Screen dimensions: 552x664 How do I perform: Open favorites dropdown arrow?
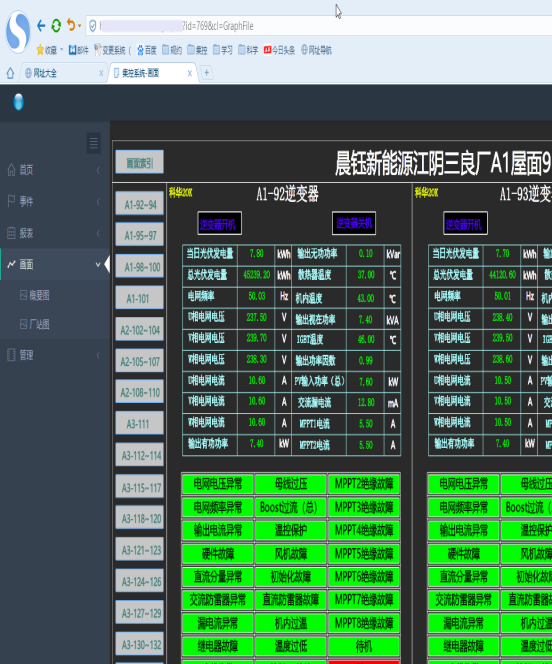coord(61,50)
